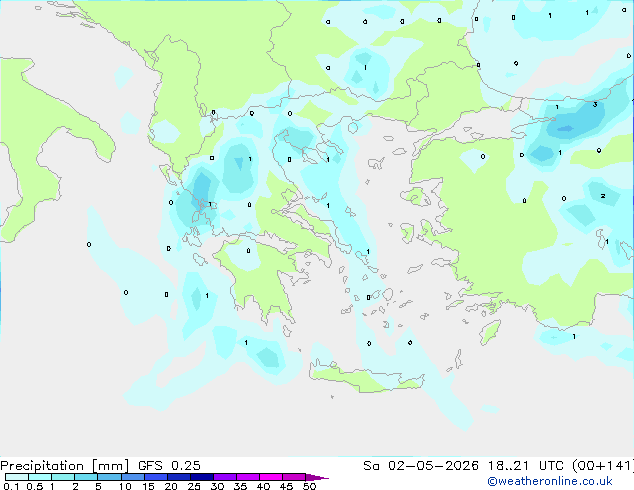Click the 30–35 mm legend color box
Viewport: 634px width, 490px height.
click(x=224, y=477)
